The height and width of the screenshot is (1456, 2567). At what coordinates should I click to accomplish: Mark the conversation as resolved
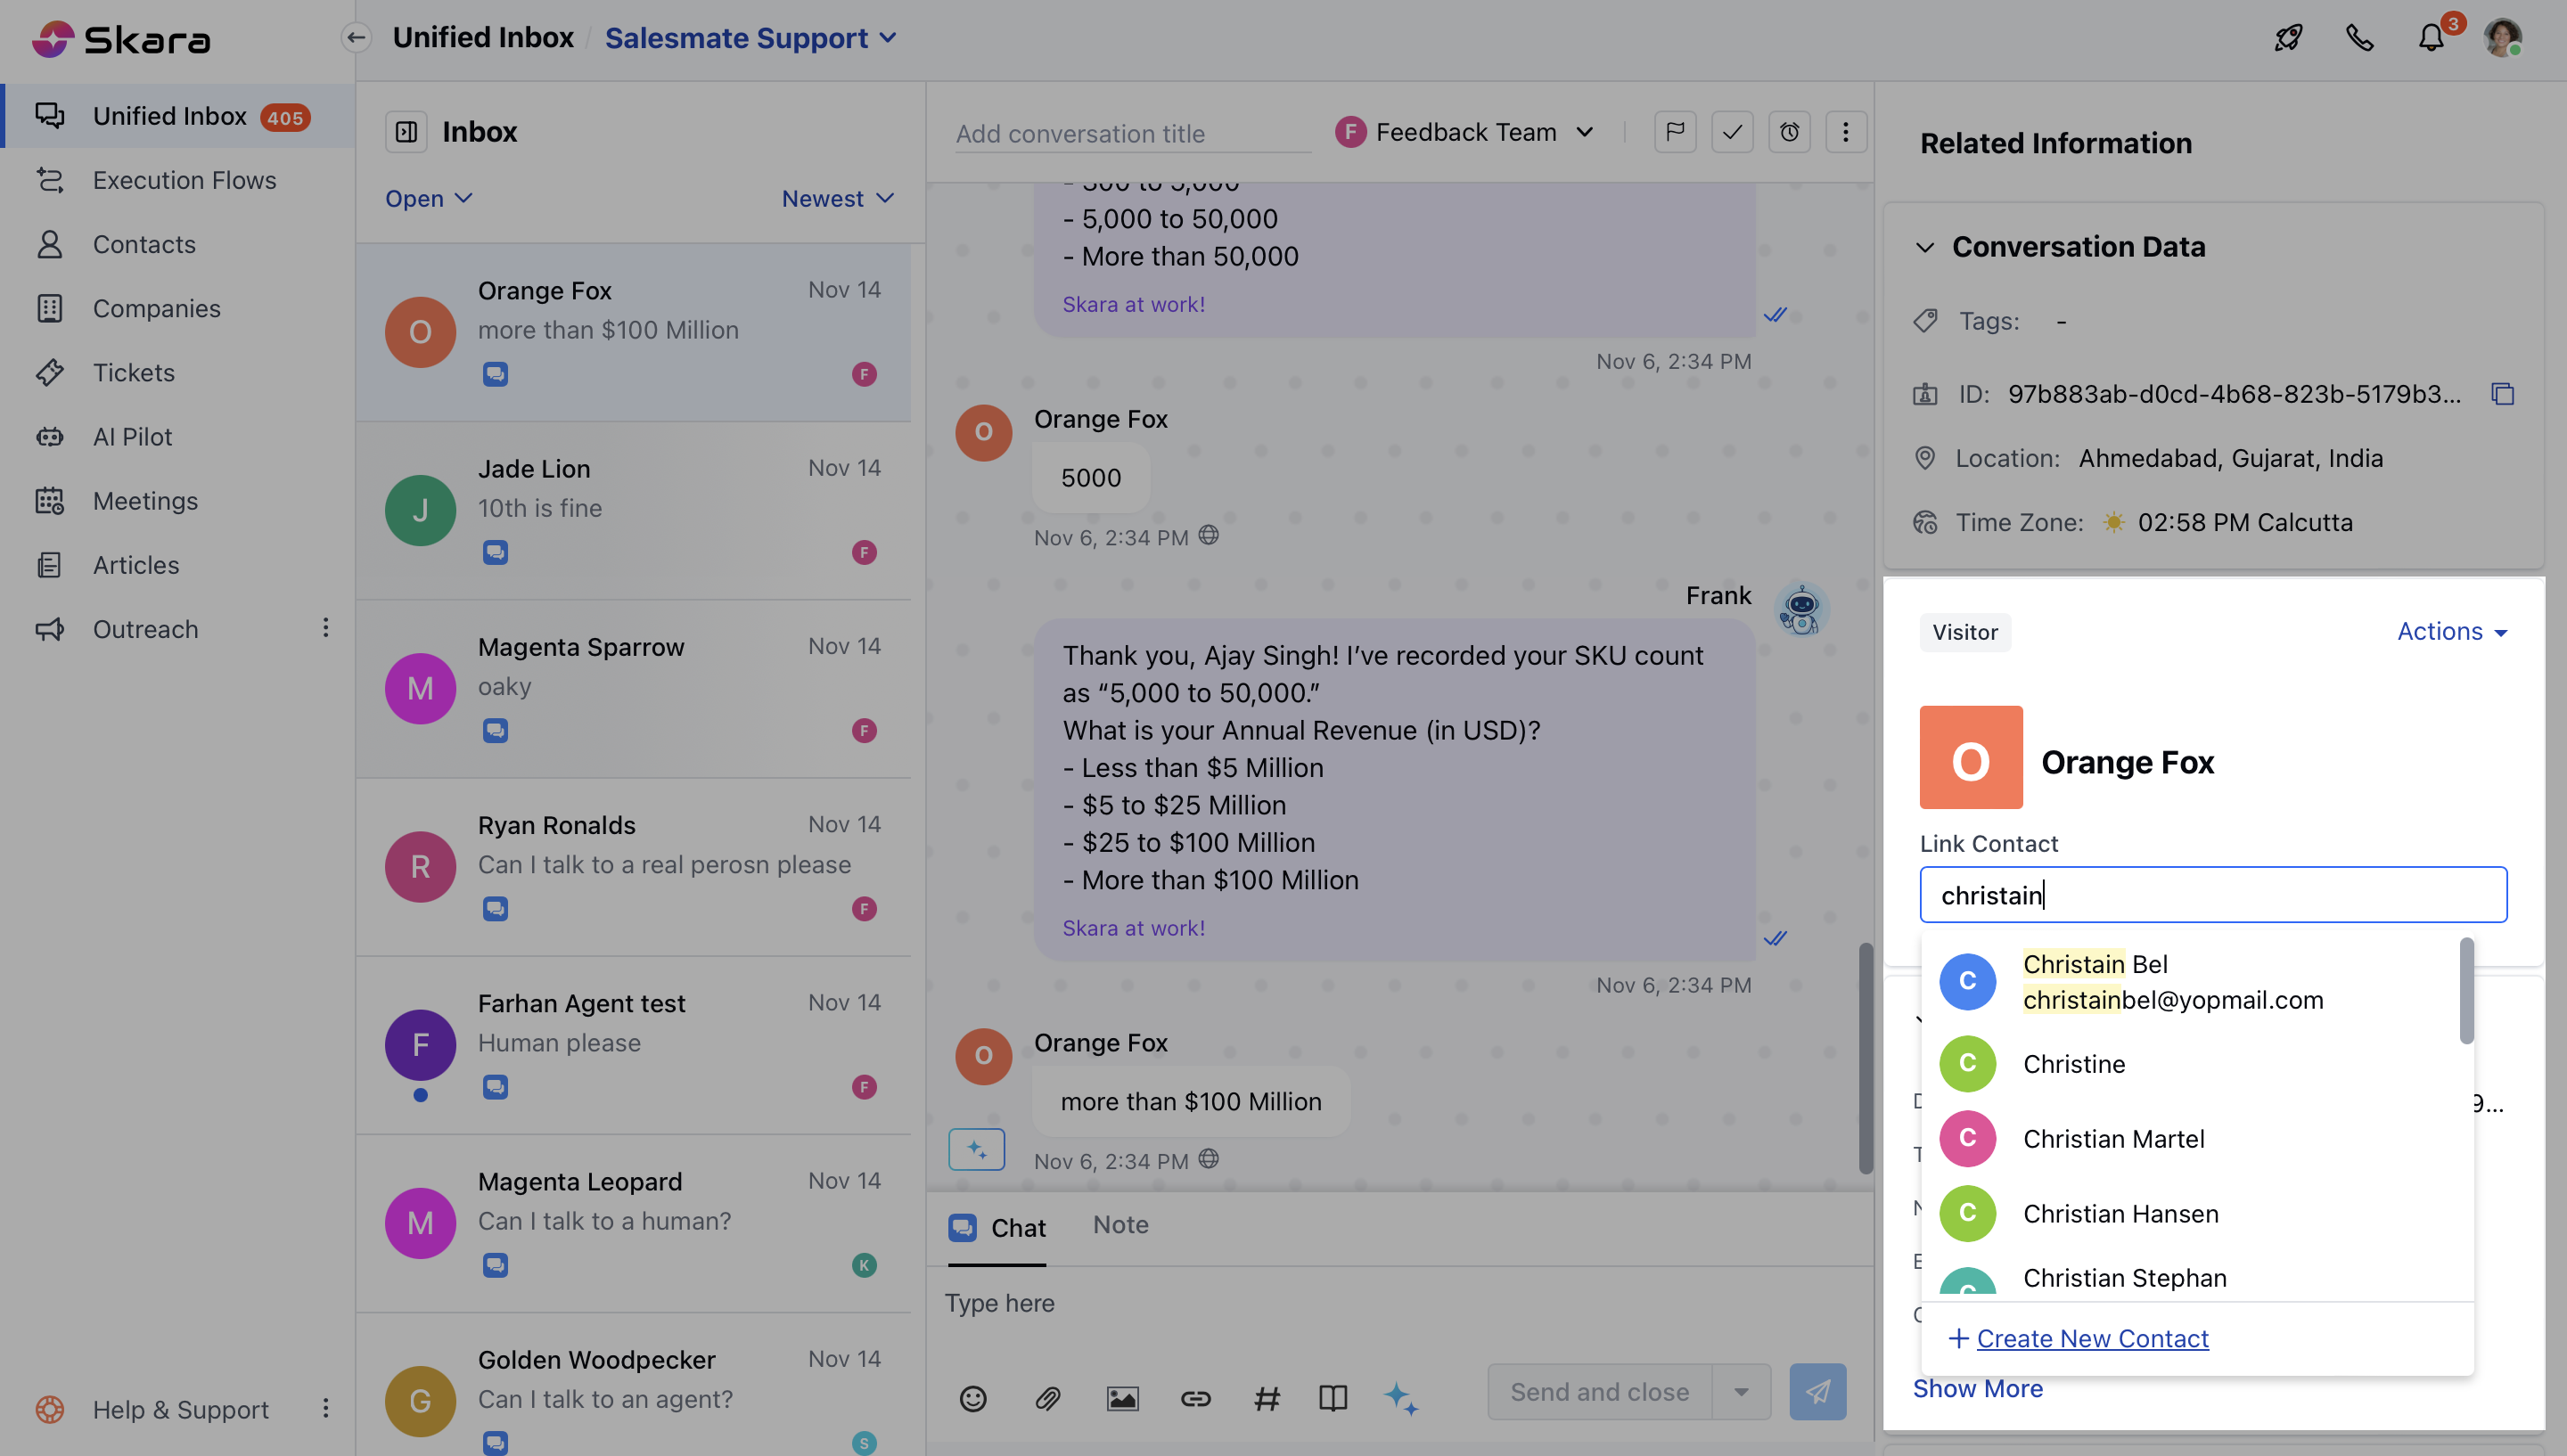(1732, 131)
